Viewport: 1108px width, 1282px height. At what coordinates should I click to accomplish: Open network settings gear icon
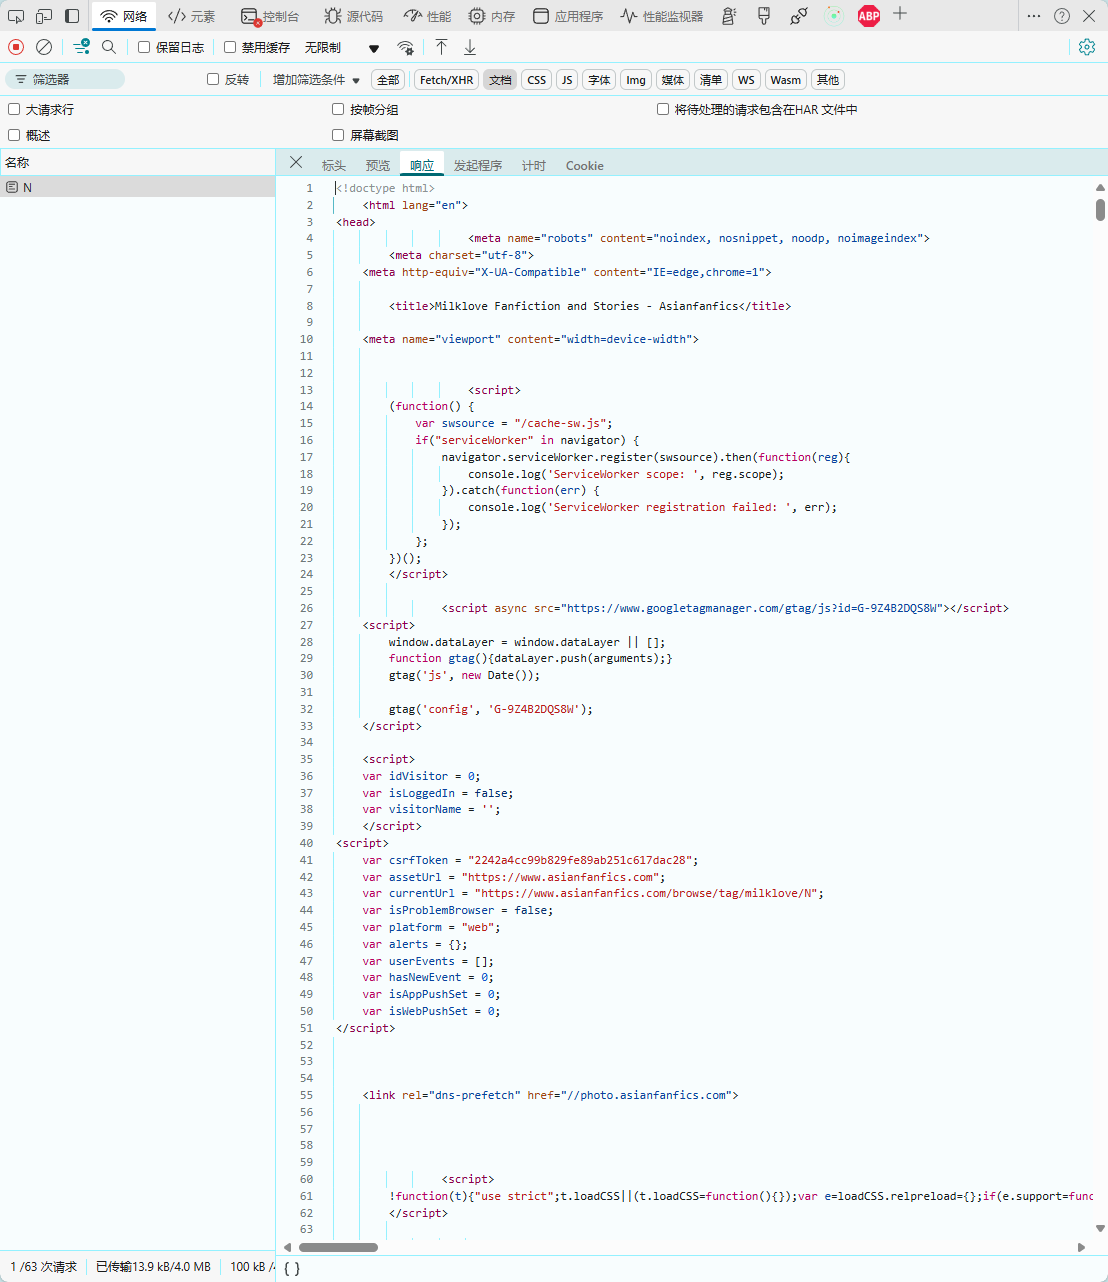tap(1087, 47)
